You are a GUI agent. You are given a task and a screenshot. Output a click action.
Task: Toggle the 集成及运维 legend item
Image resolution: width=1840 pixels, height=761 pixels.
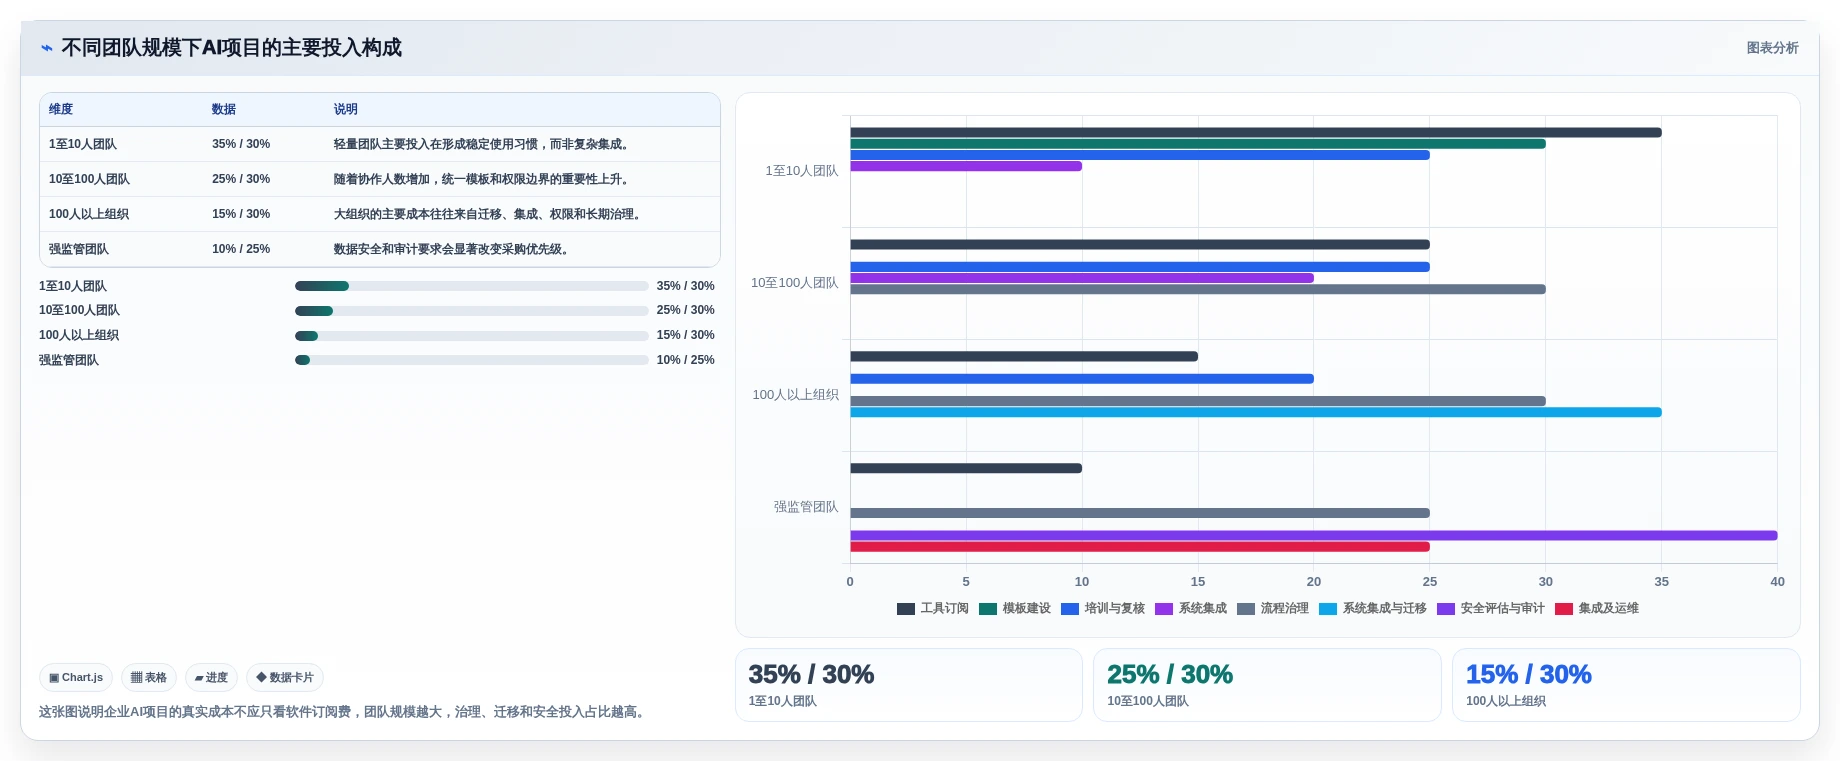tap(1597, 608)
